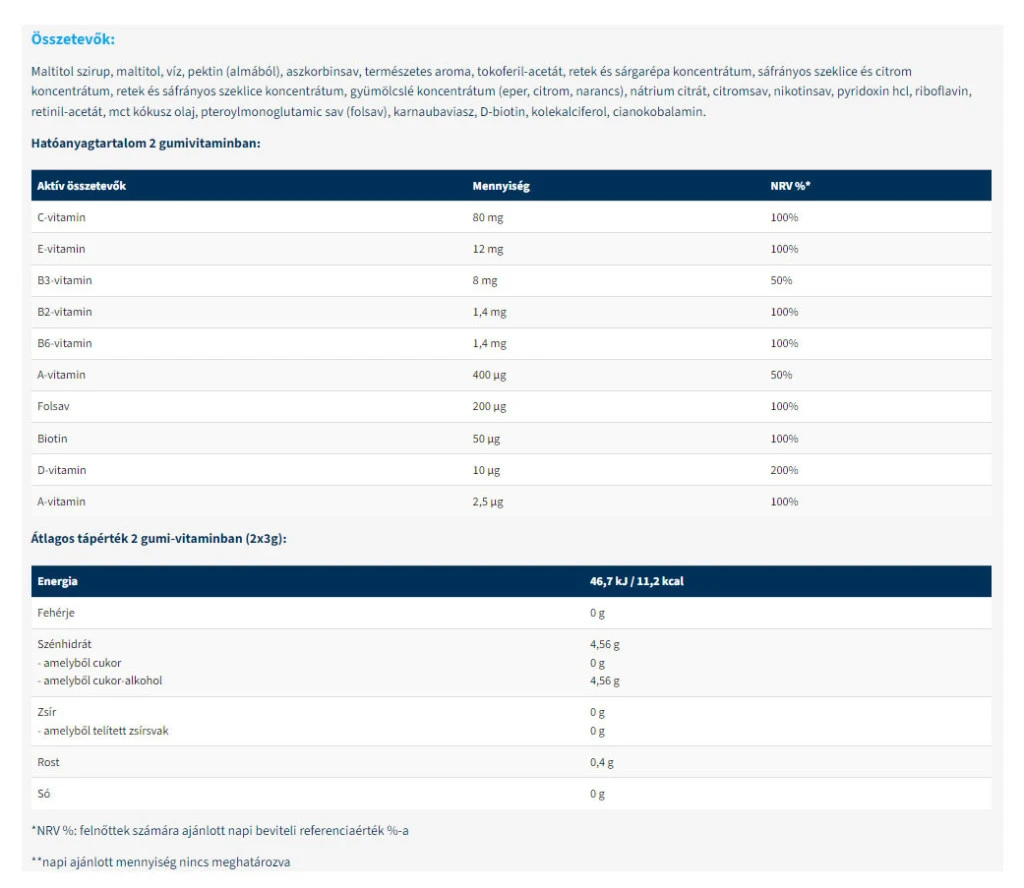Select the Biotin row label
This screenshot has height=888, width=1024.
tap(52, 439)
